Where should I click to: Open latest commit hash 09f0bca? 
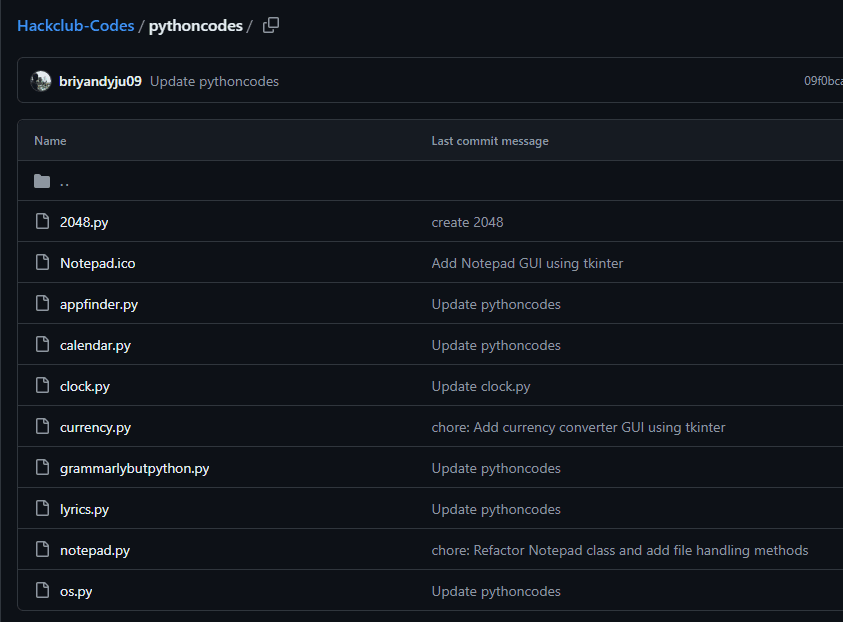(822, 81)
